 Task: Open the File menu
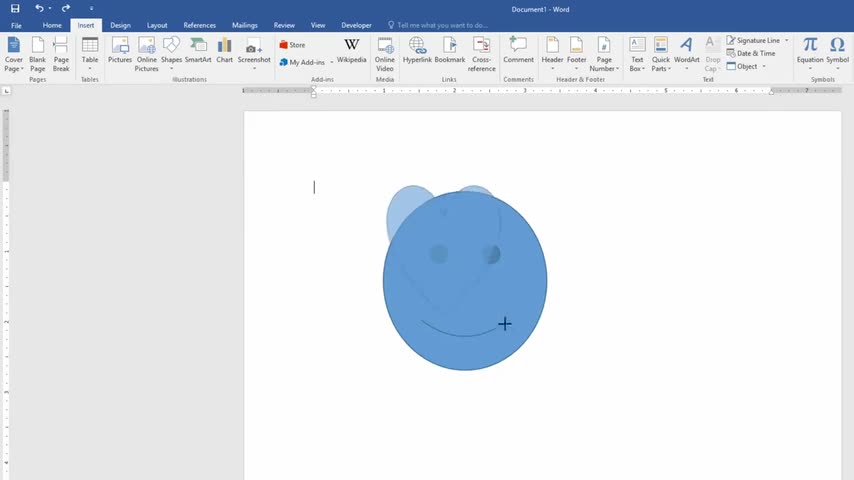coord(16,25)
